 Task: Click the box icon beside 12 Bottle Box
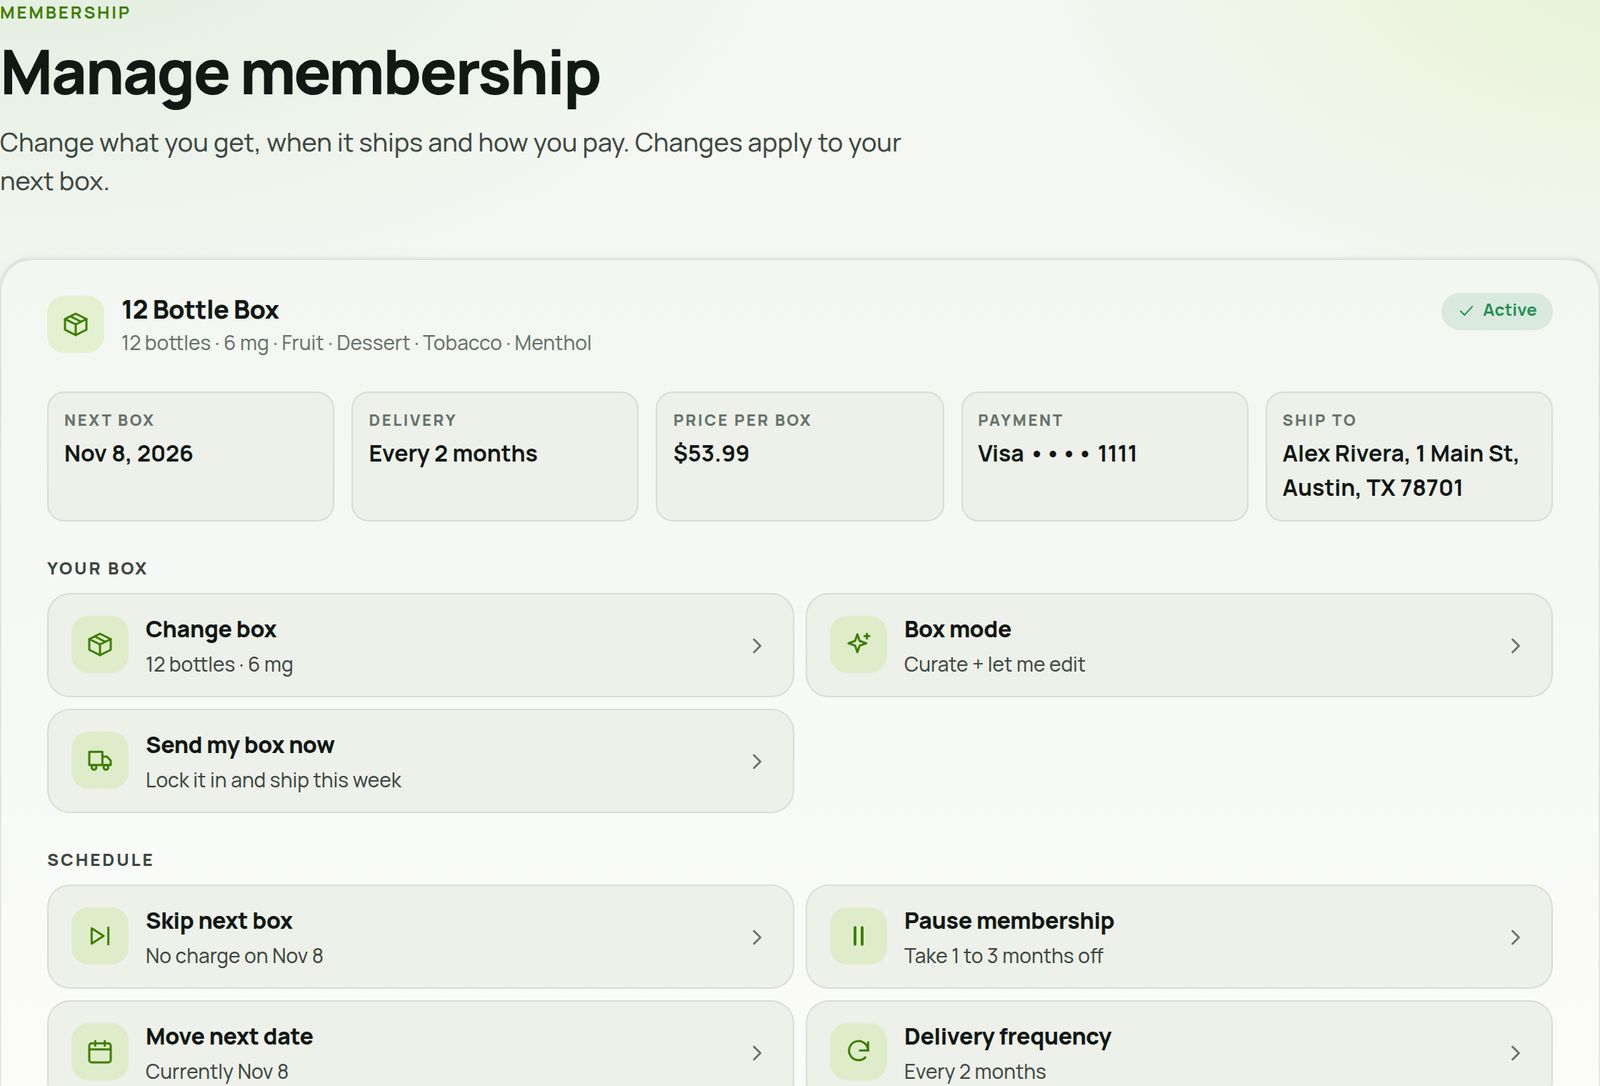(x=76, y=324)
